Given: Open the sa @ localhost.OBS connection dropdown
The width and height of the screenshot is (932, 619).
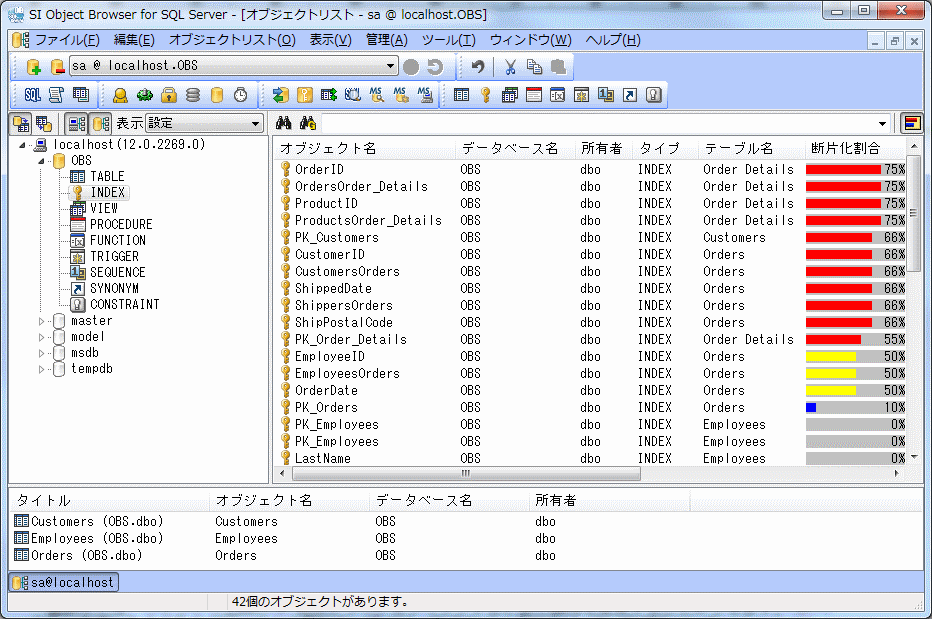Looking at the screenshot, I should (x=391, y=67).
